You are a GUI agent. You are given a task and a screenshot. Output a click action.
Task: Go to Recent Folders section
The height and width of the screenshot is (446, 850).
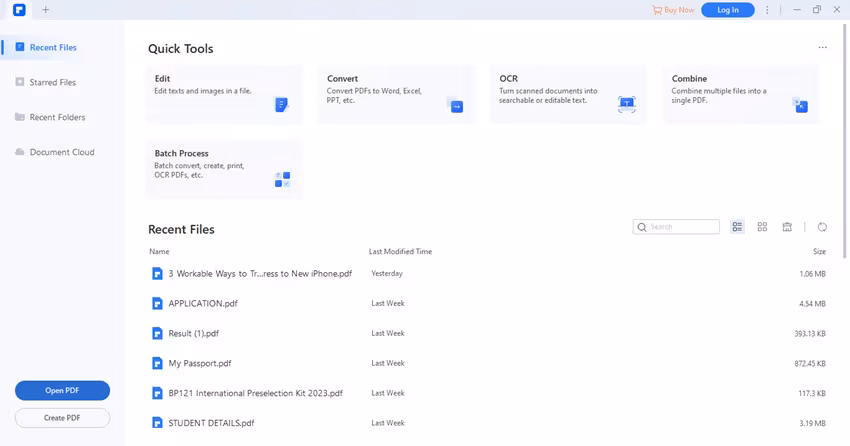point(57,117)
